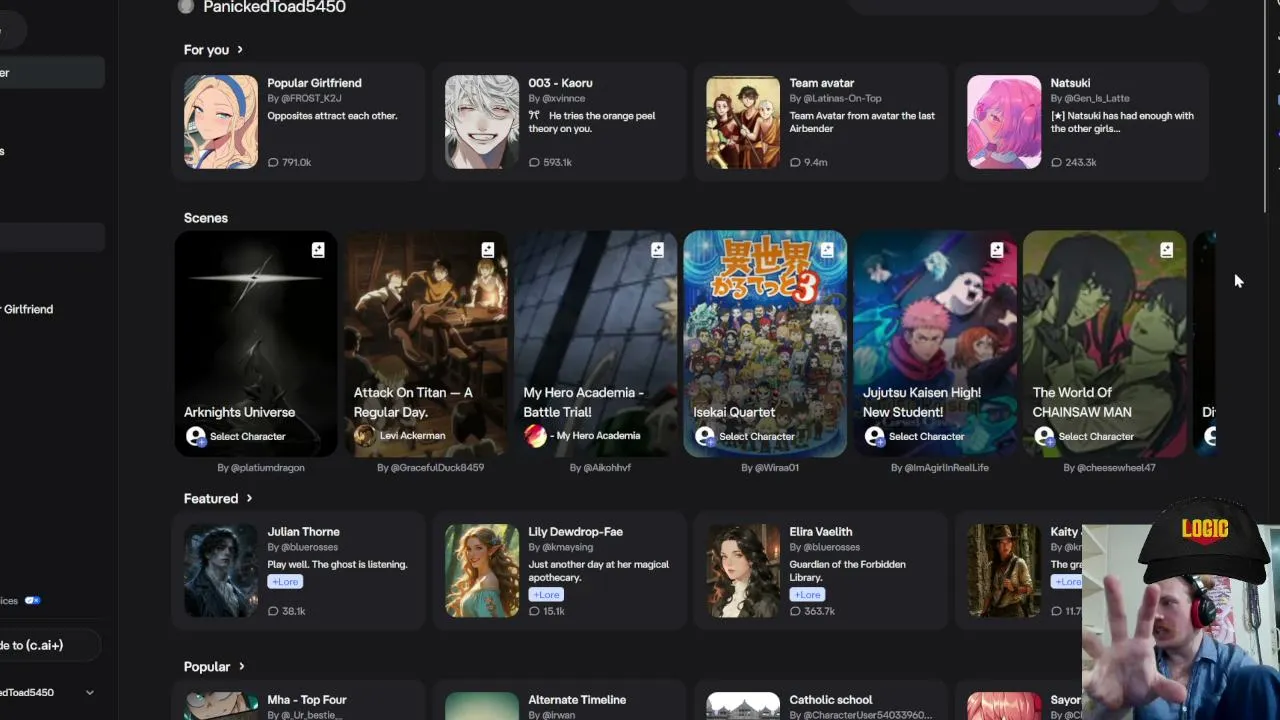
Task: Click the chat bubble icon beside 9.4m
Action: point(795,162)
